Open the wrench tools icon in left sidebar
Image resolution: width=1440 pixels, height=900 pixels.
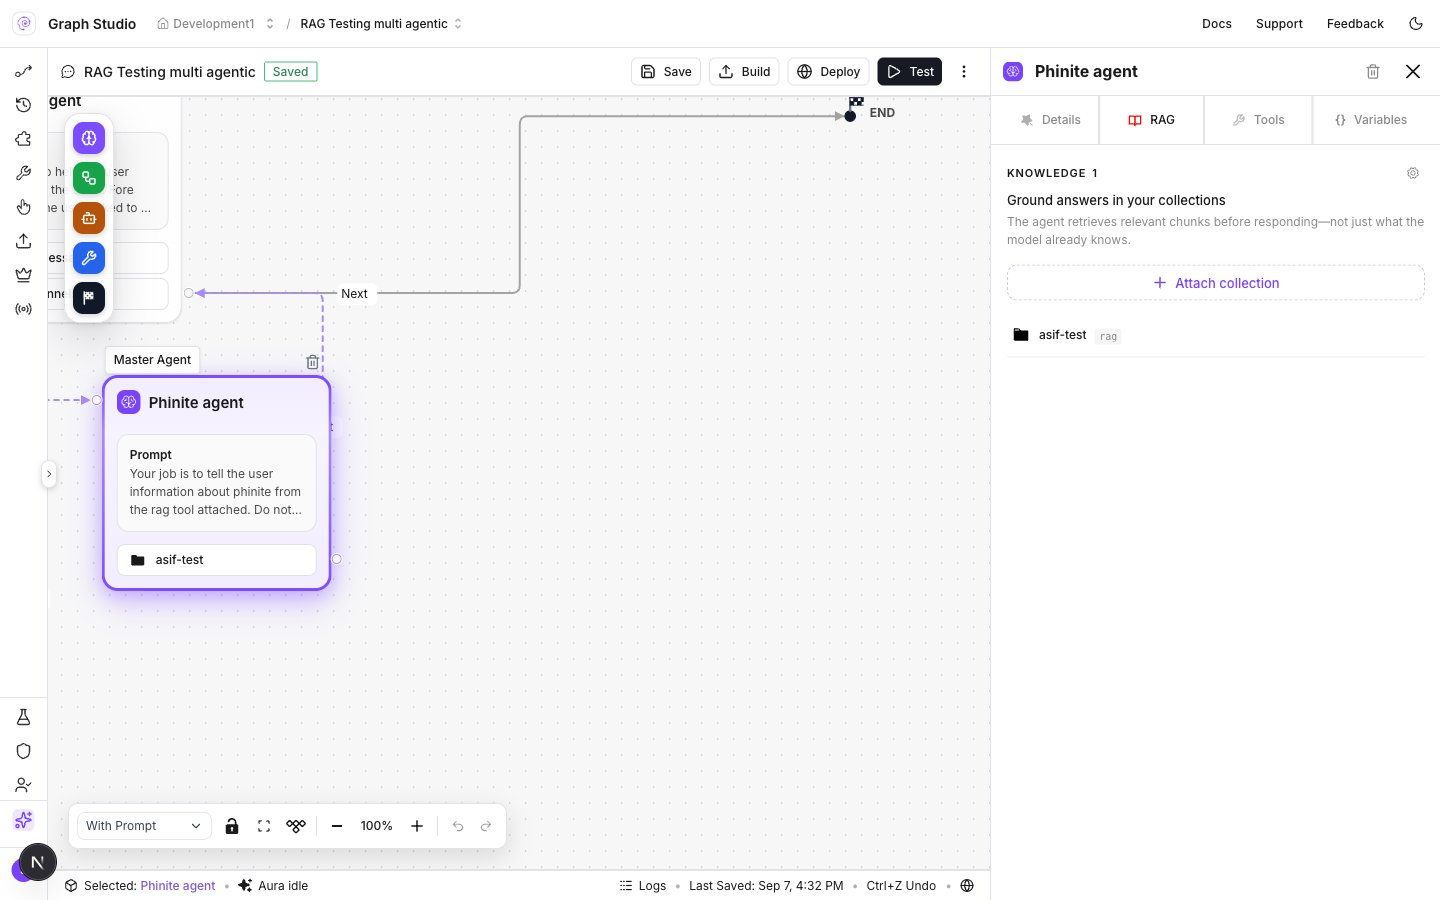coord(24,173)
